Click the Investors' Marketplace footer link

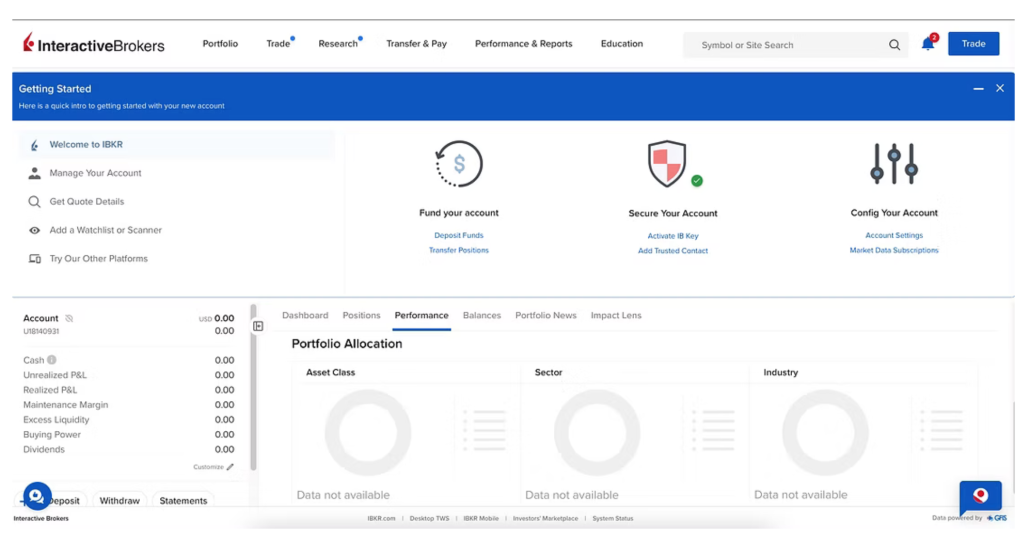(545, 518)
